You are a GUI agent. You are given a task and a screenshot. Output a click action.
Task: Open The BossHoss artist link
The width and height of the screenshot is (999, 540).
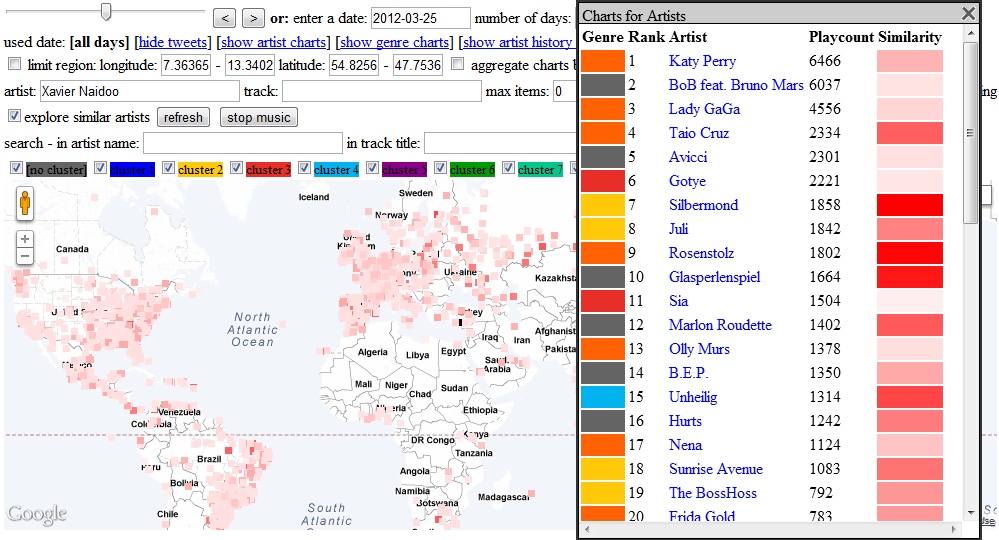[713, 493]
